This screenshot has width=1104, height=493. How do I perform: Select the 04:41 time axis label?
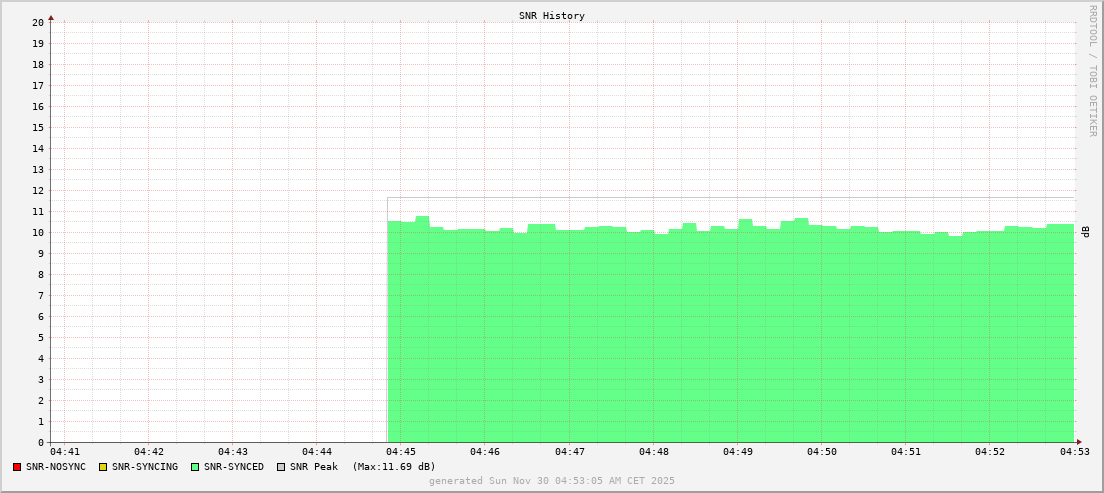[64, 452]
